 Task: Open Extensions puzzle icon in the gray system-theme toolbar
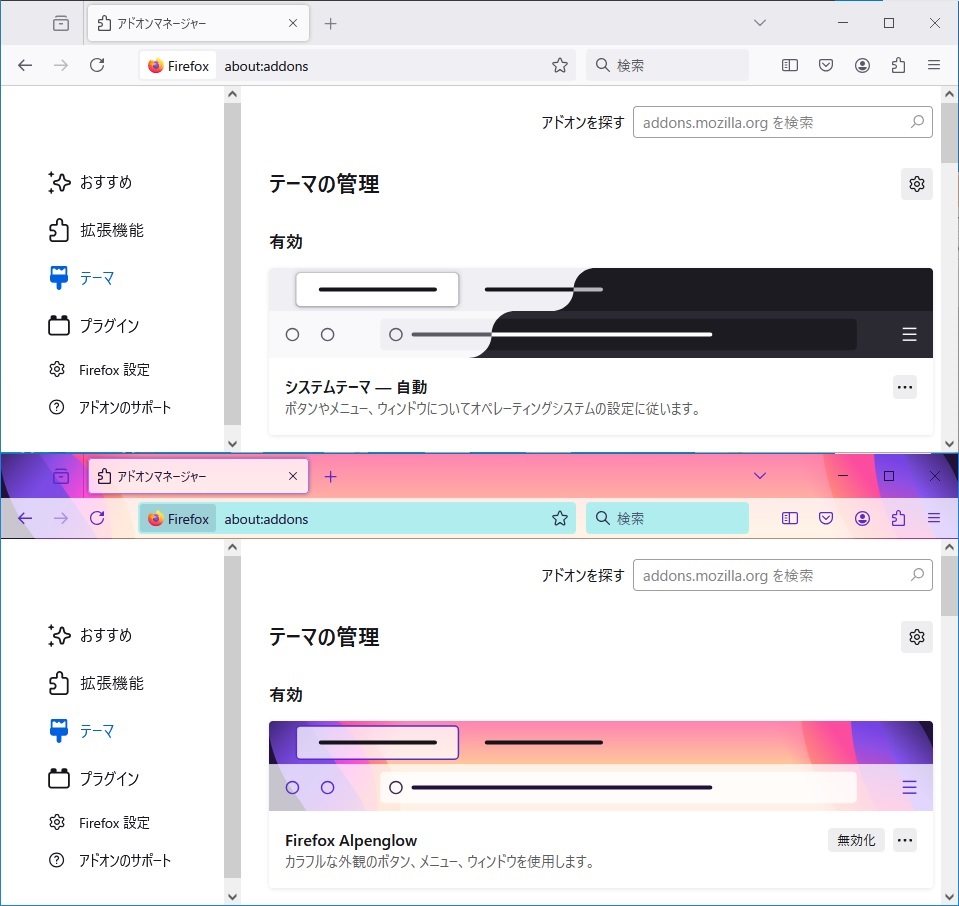tap(898, 65)
